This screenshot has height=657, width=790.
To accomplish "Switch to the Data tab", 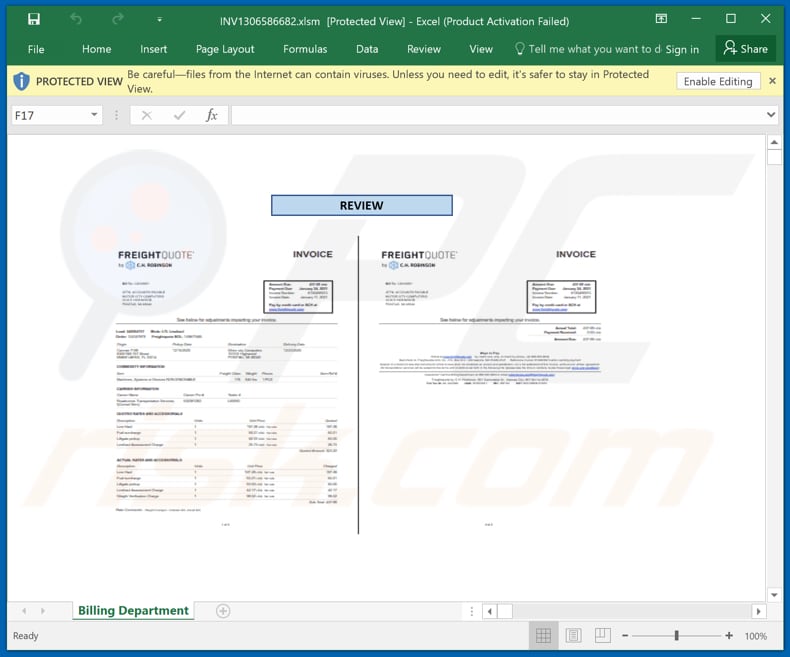I will click(x=367, y=49).
